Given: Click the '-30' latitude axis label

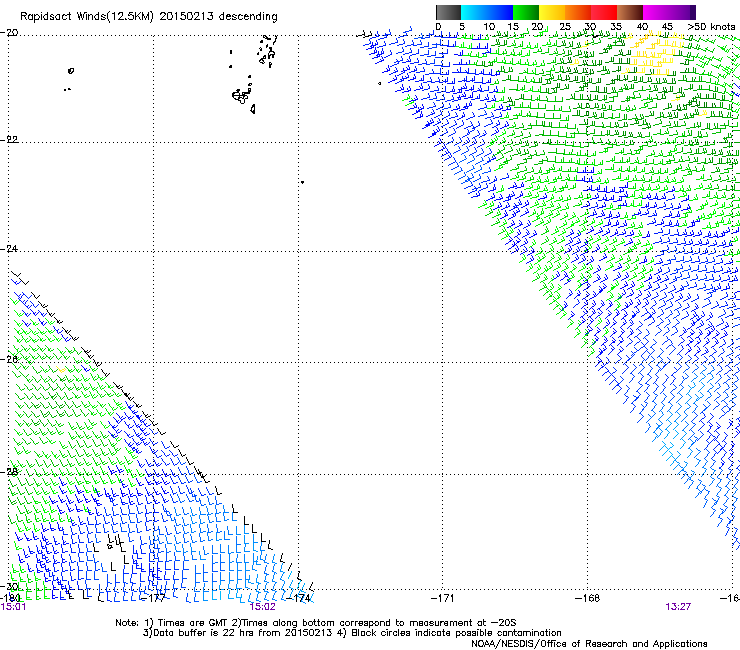Looking at the screenshot, I should tap(9, 587).
